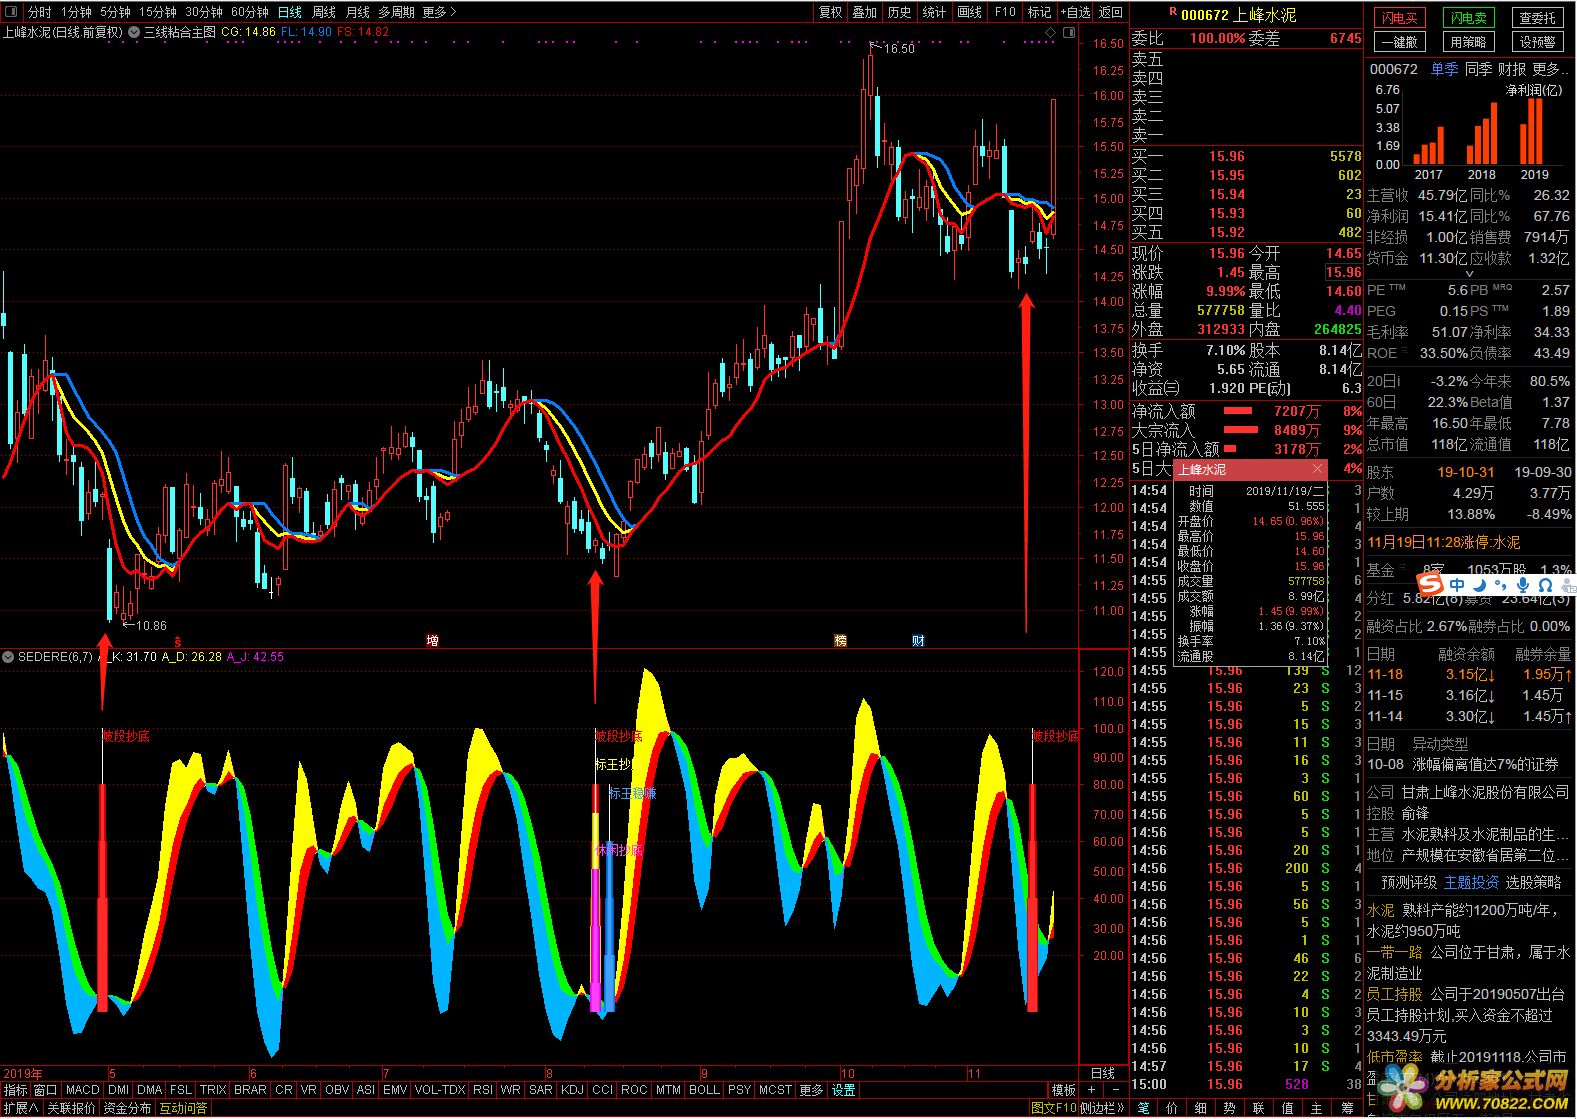Click the 返回 back button

[1111, 12]
